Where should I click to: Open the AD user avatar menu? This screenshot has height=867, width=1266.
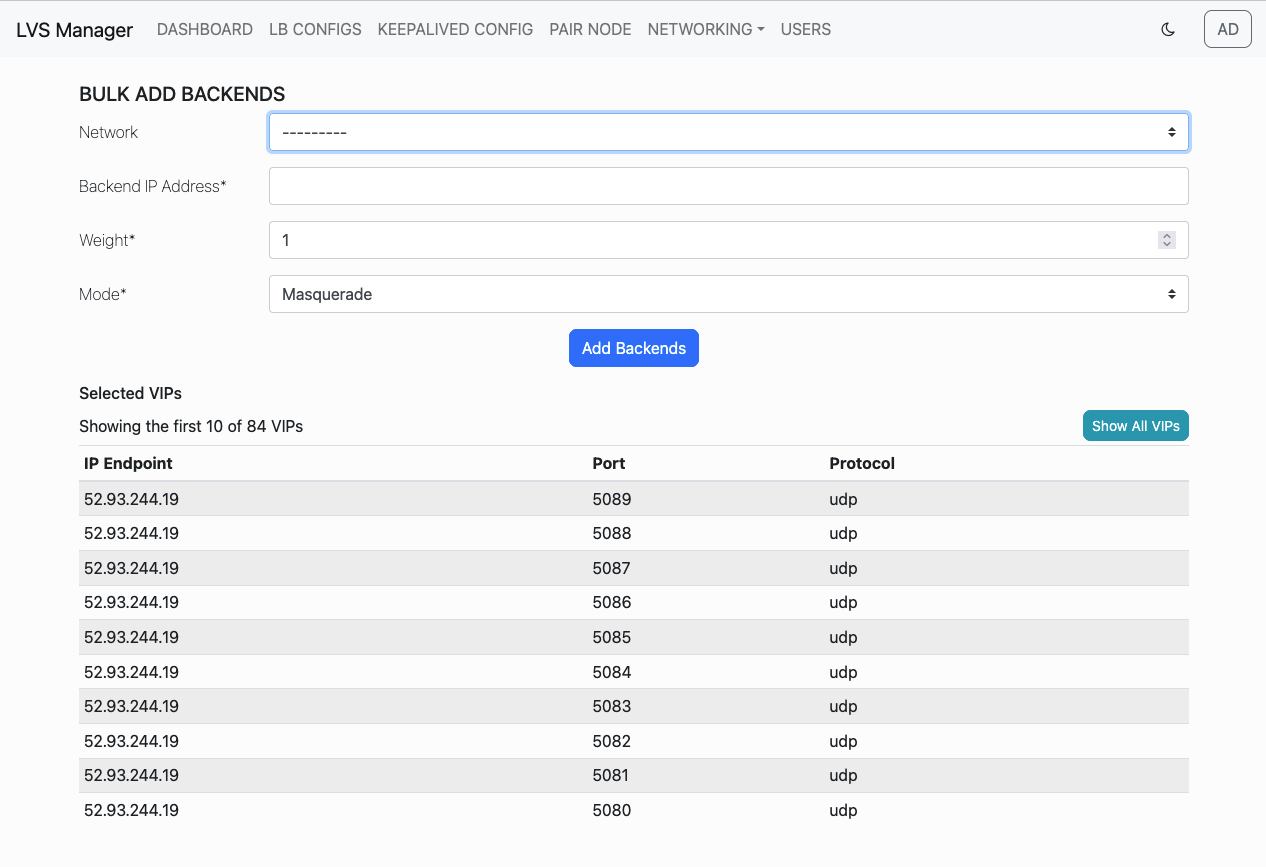1228,29
